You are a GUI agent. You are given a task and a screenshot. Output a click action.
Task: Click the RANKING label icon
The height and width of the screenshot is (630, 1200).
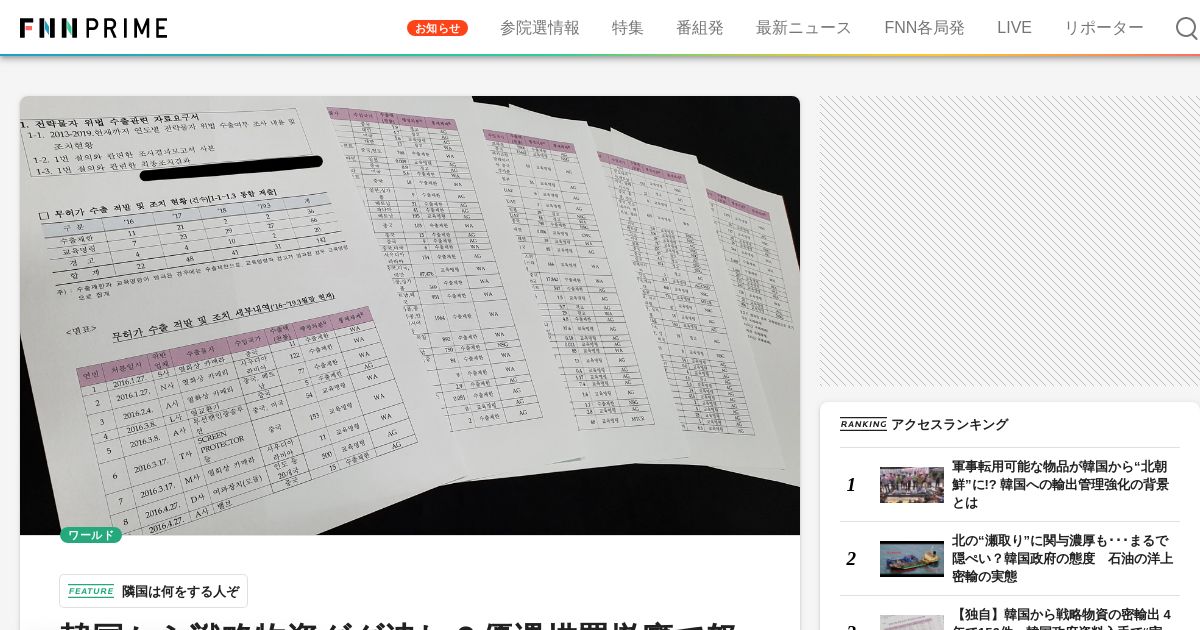pos(863,424)
